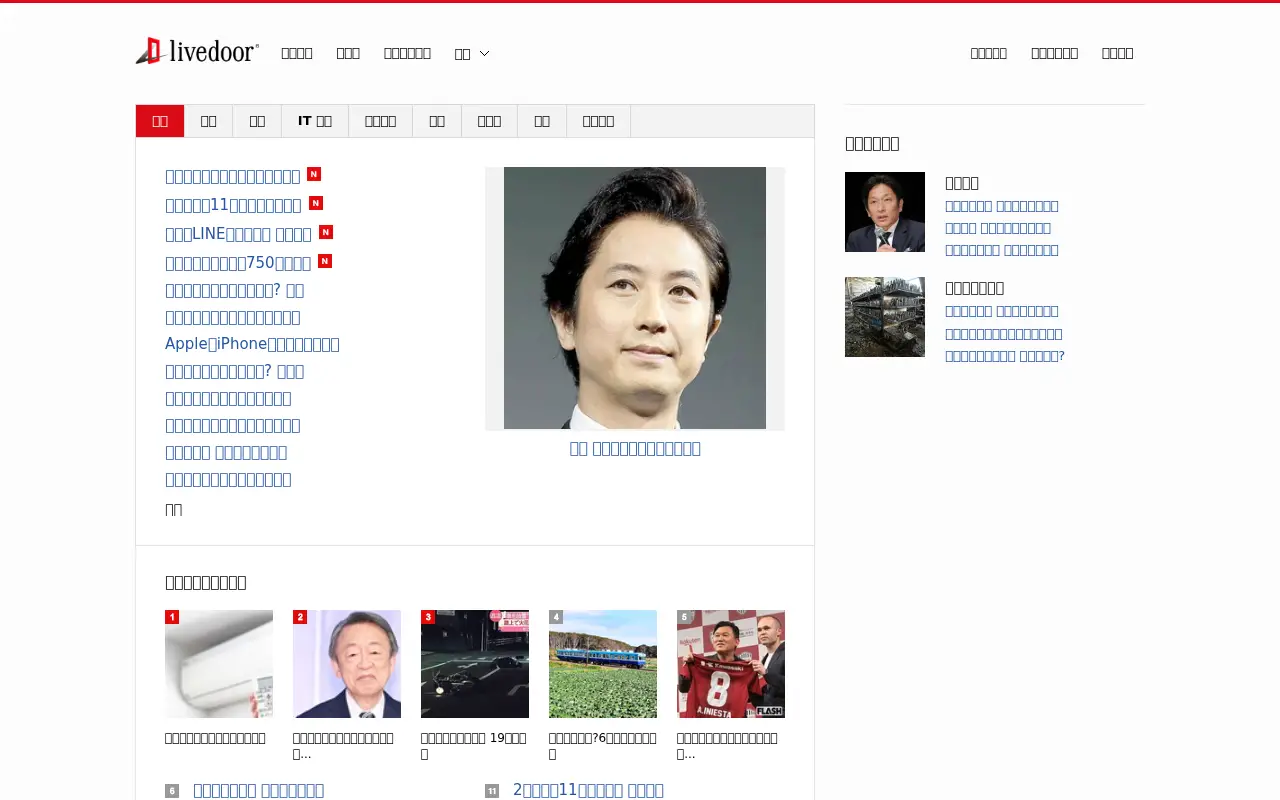Open the ranked link starting with 2 and containing 11
Viewport: 1280px width, 800px height.
[588, 790]
